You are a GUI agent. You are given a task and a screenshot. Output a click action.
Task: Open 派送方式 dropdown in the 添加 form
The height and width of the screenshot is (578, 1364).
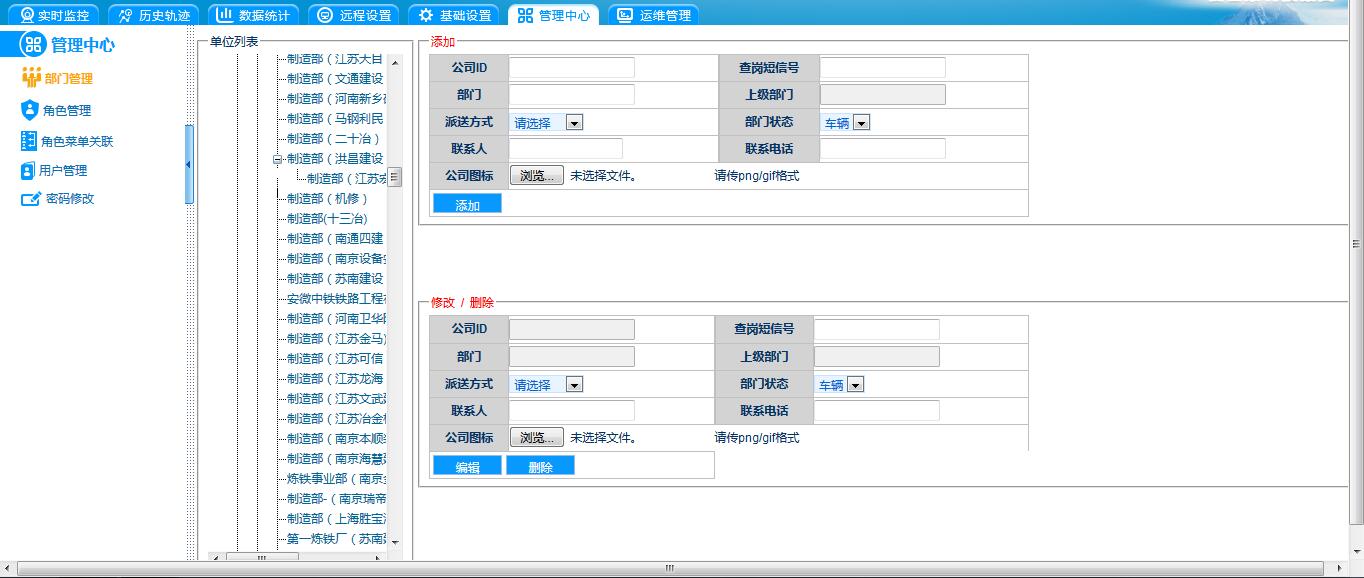[x=574, y=123]
